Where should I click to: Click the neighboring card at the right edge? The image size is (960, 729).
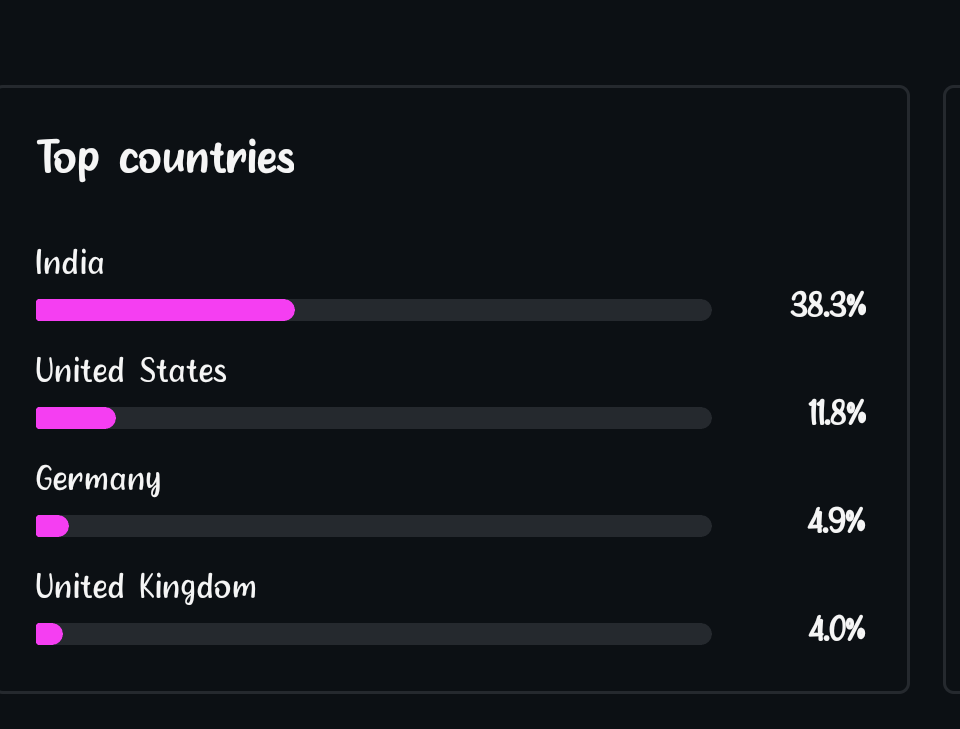[952, 390]
